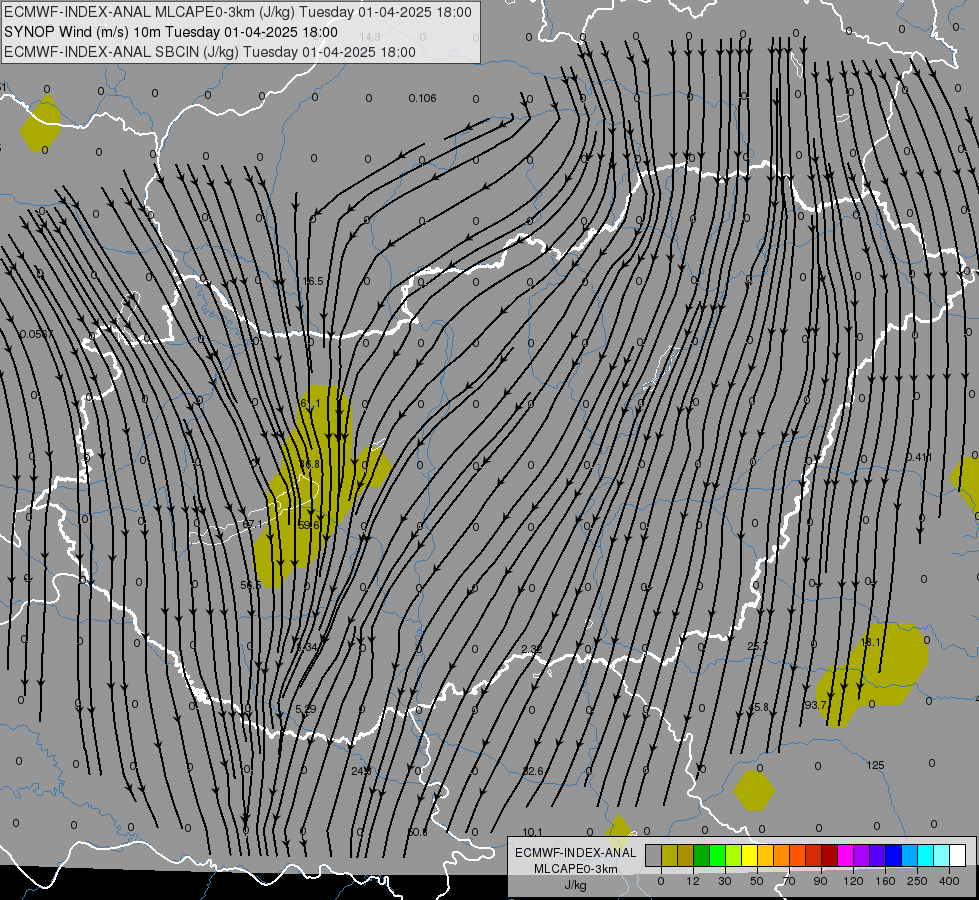This screenshot has height=900, width=979.
Task: Select the white legend swatch
Action: pos(958,855)
